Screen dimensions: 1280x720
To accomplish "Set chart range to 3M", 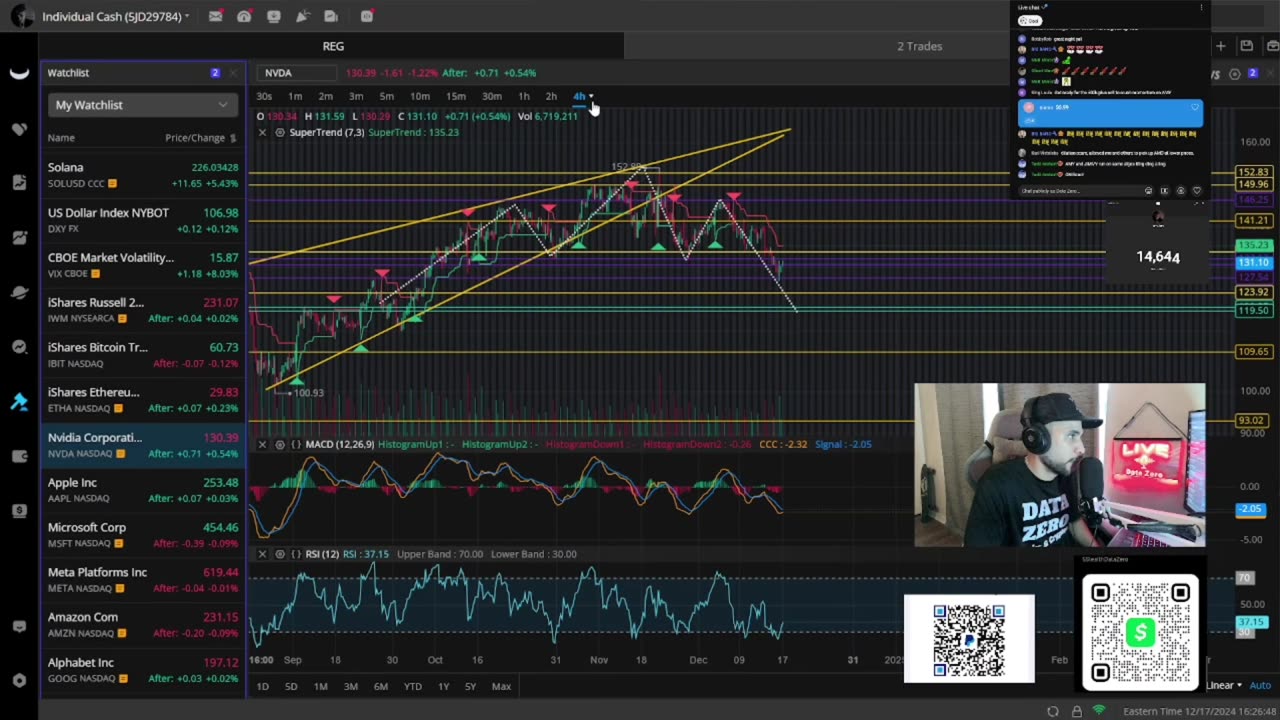I will point(351,686).
